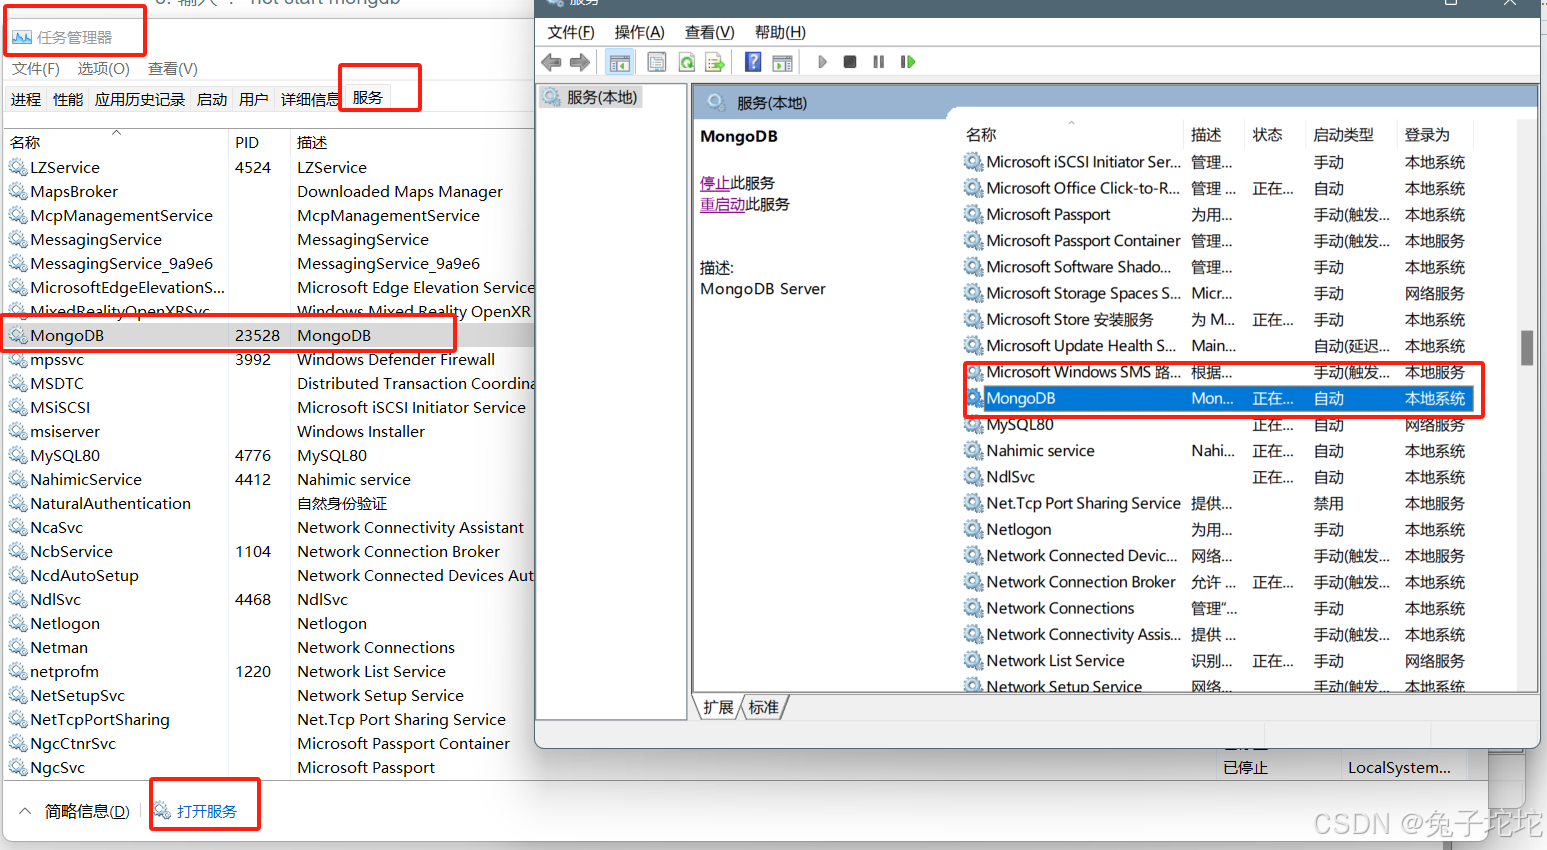This screenshot has height=850, width=1547.
Task: Select MySQL80 row in Task Manager
Action: click(x=268, y=455)
